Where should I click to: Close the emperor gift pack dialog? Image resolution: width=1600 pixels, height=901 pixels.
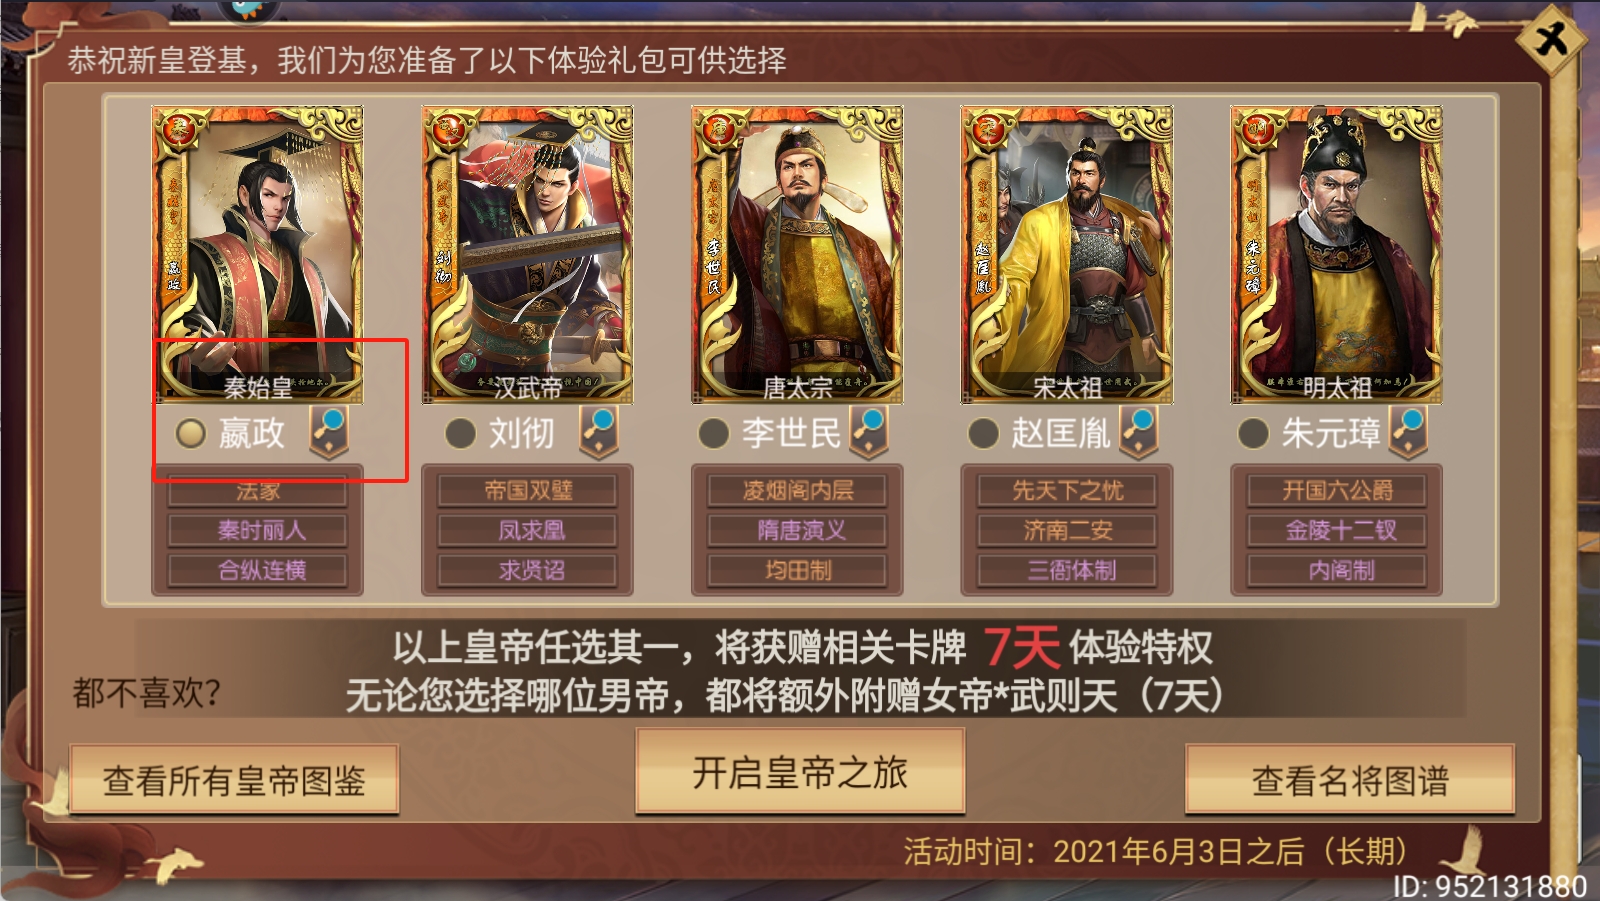[x=1551, y=40]
